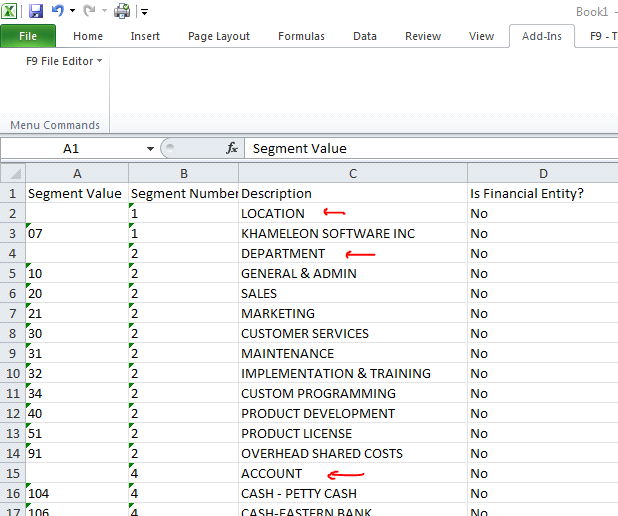Viewport: 618px width, 516px height.
Task: Click the Excel application icon
Action: (x=9, y=11)
